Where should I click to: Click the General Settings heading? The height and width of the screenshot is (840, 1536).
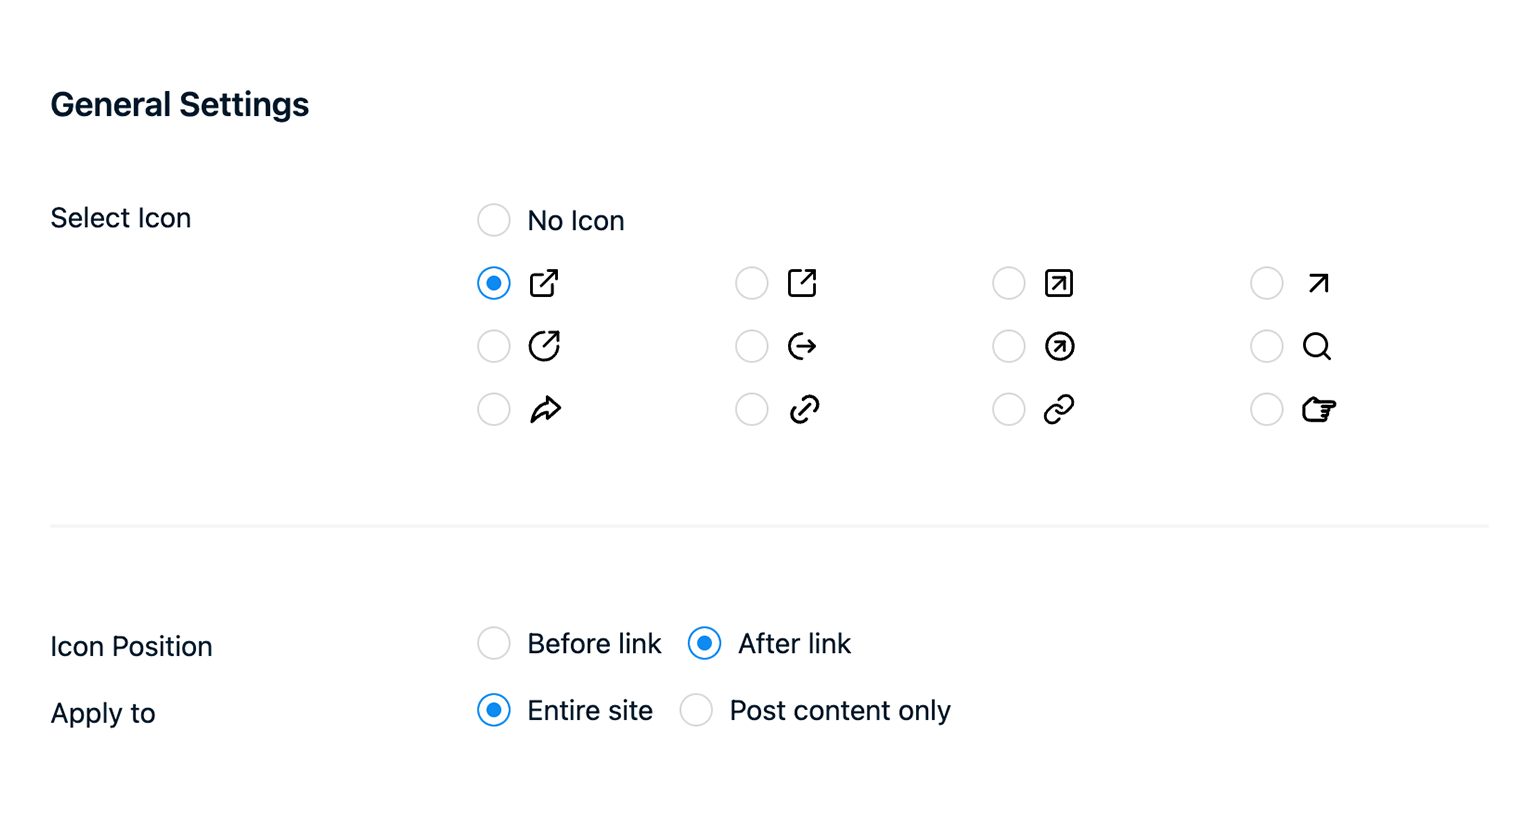180,104
